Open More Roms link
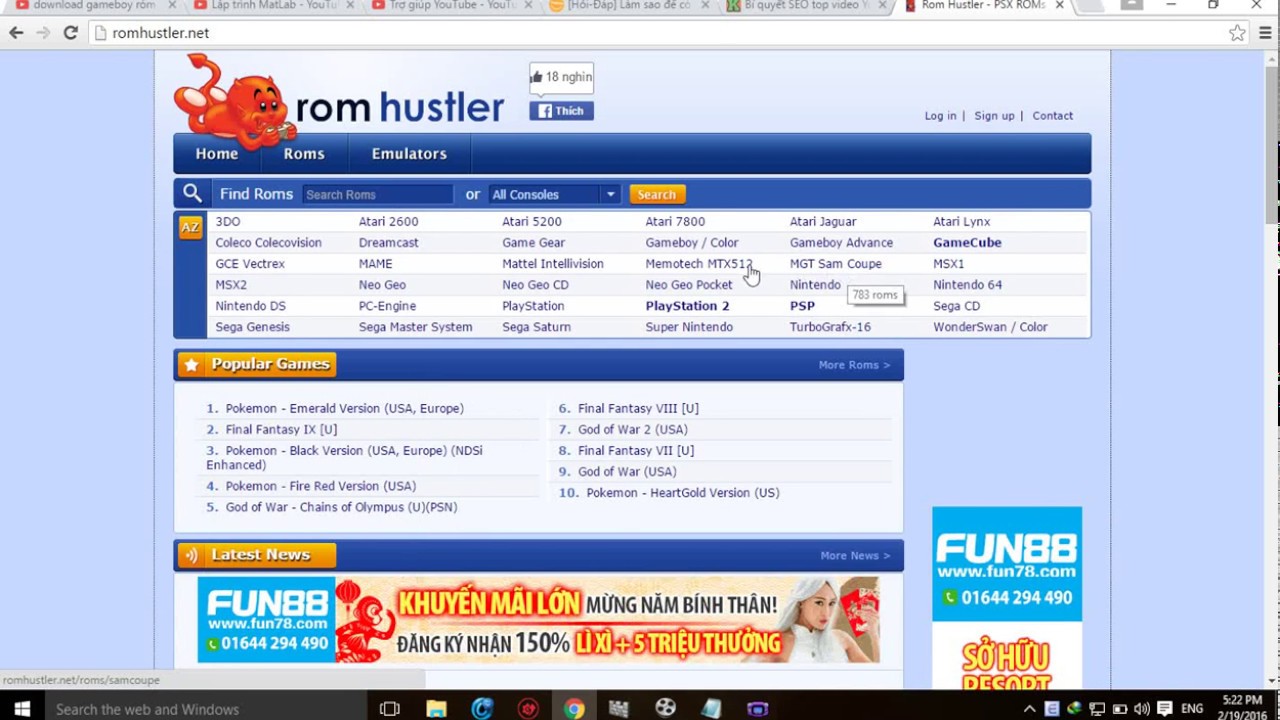 pos(854,365)
